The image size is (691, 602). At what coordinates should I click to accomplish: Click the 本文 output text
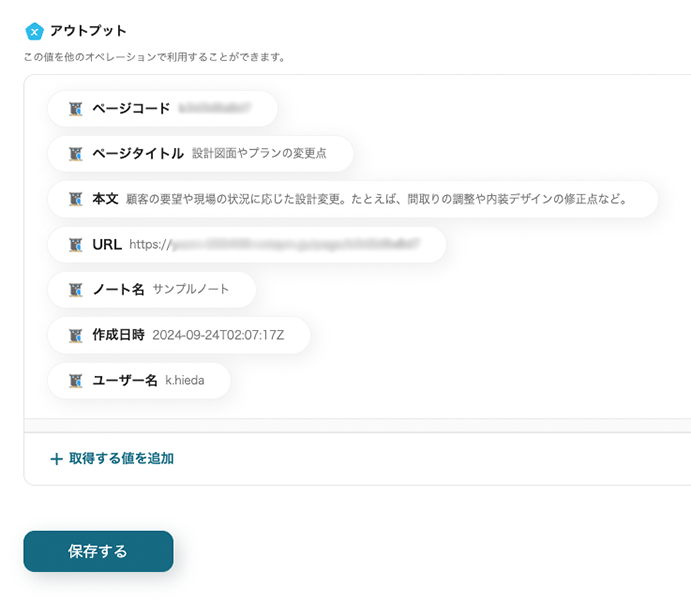pos(375,199)
